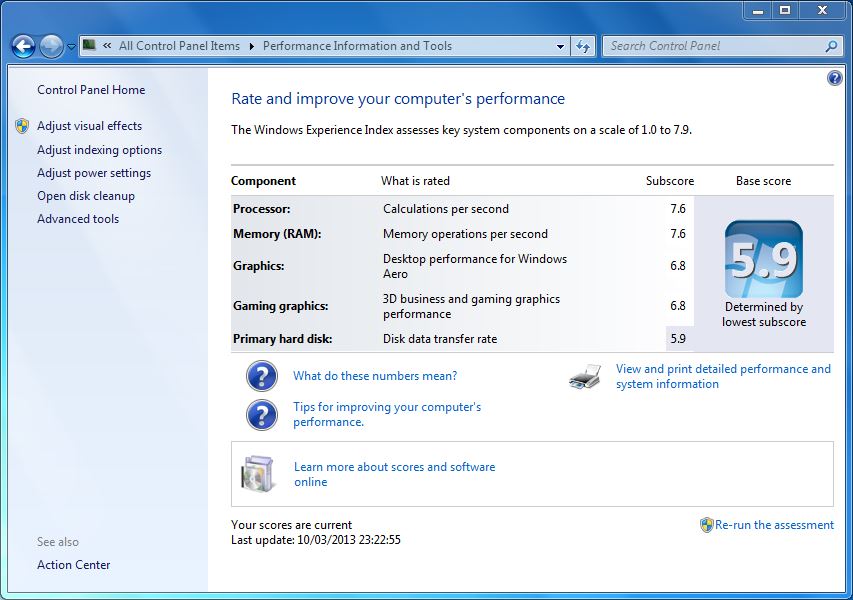The width and height of the screenshot is (853, 600).
Task: Expand the address bar history dropdown
Action: click(560, 46)
